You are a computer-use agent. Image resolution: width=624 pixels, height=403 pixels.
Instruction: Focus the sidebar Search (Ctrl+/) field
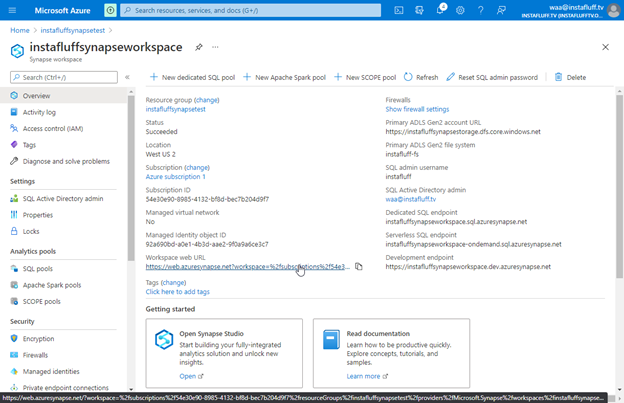point(64,77)
